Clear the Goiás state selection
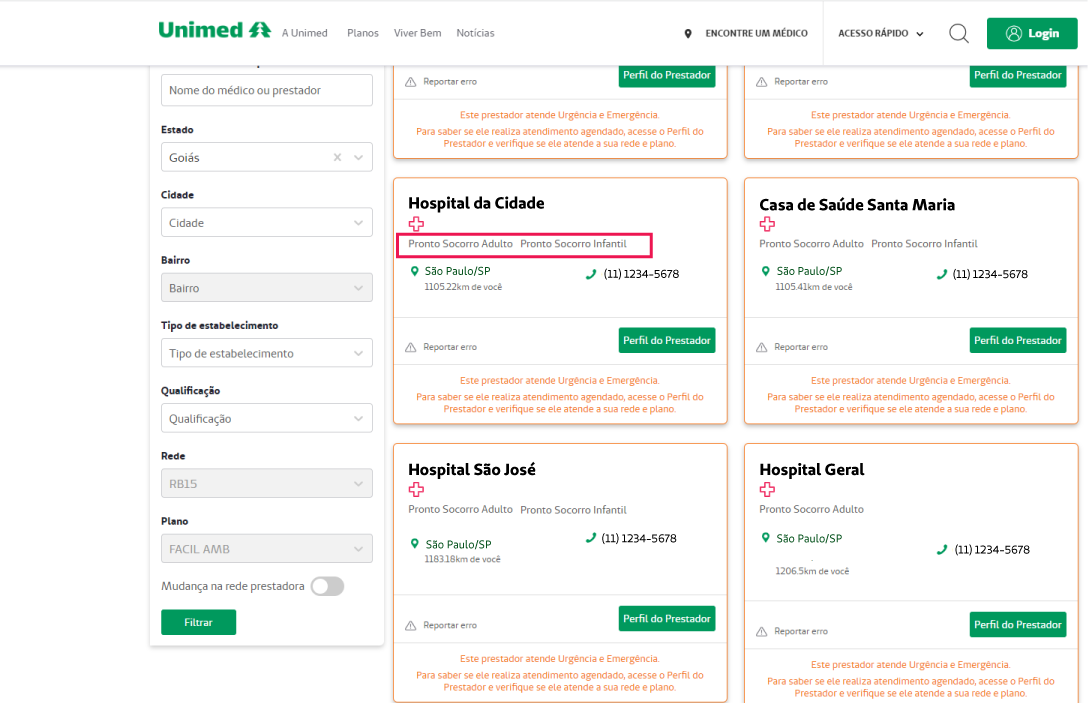Screen dimensions: 1088x703 337,158
